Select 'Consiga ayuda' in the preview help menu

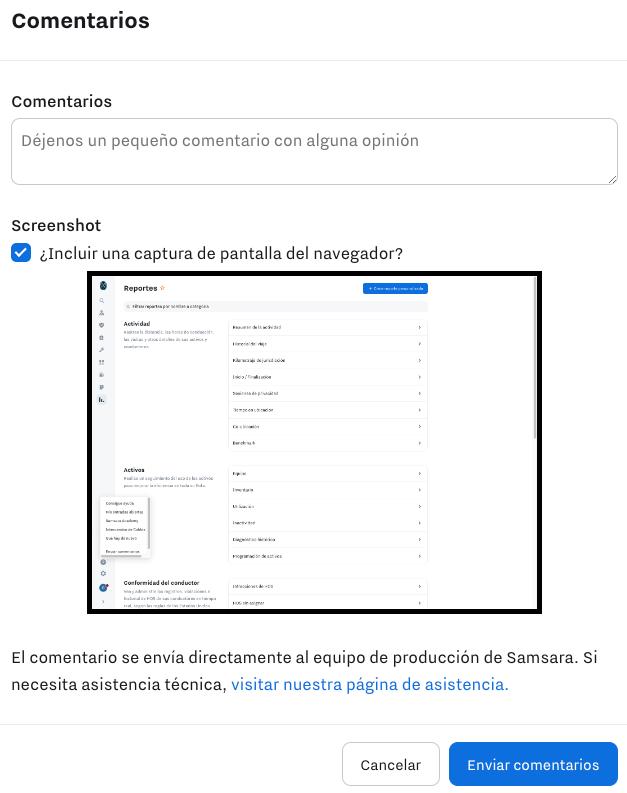click(120, 503)
